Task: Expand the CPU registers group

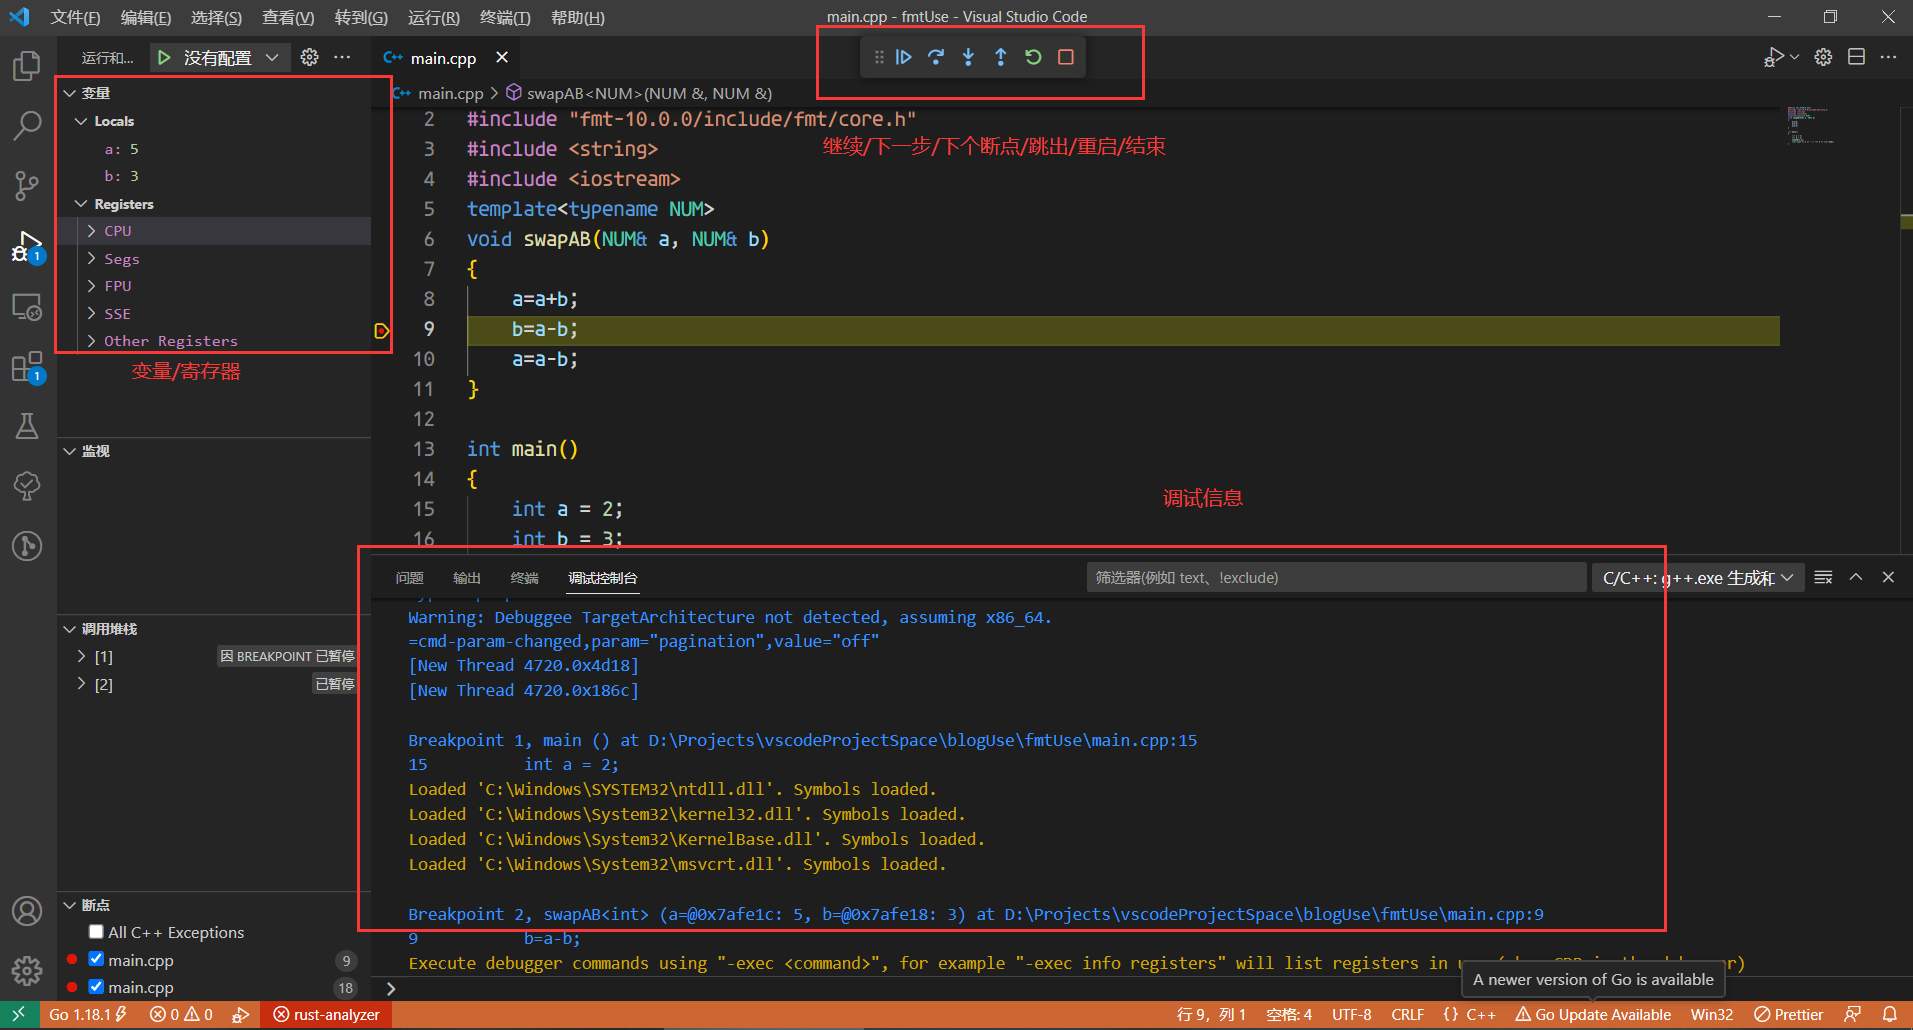Action: 91,230
